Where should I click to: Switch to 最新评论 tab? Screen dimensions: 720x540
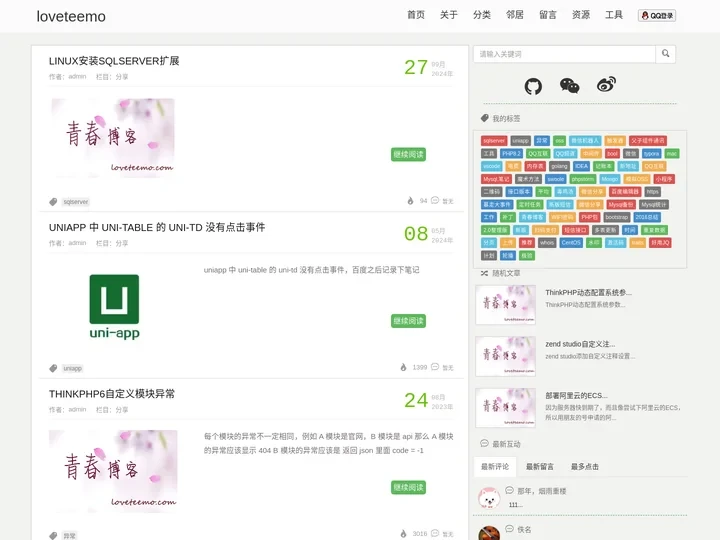[x=495, y=467]
